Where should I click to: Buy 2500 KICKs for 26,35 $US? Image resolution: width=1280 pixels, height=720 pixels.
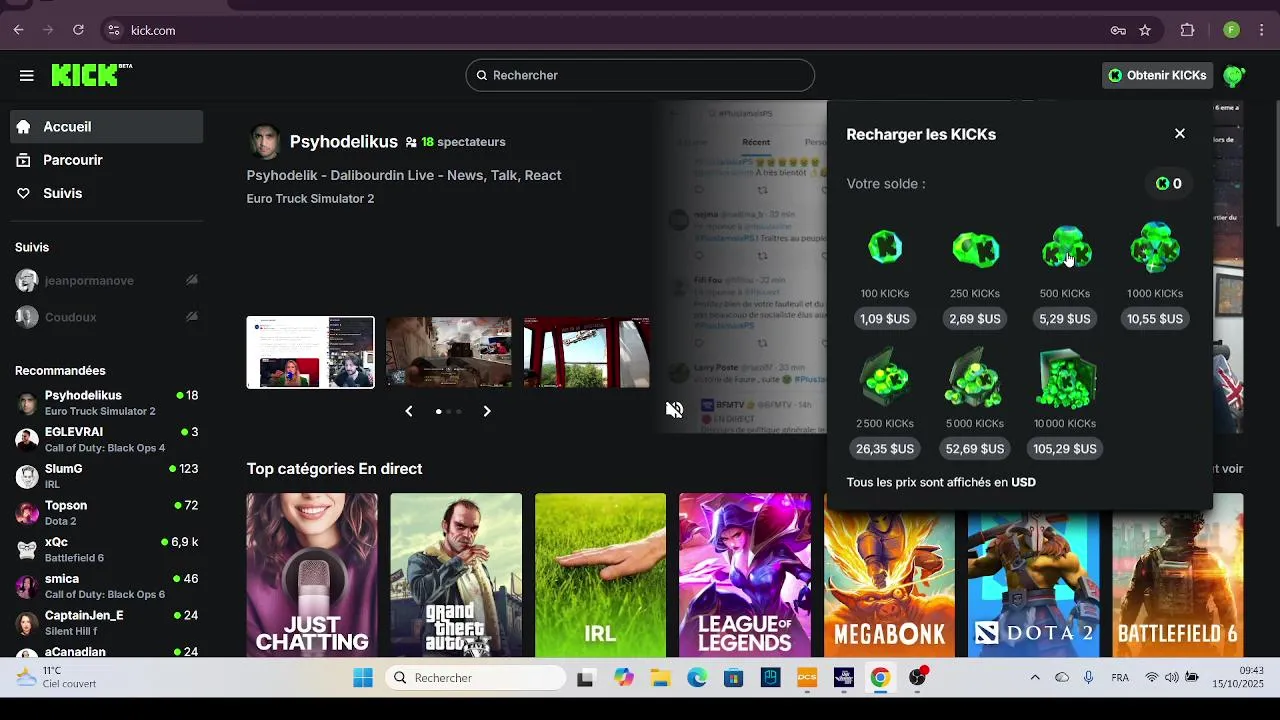point(885,449)
